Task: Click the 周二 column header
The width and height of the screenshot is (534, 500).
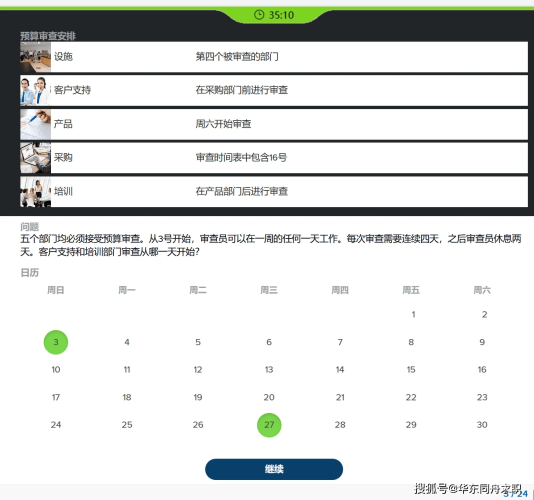Action: [x=198, y=290]
